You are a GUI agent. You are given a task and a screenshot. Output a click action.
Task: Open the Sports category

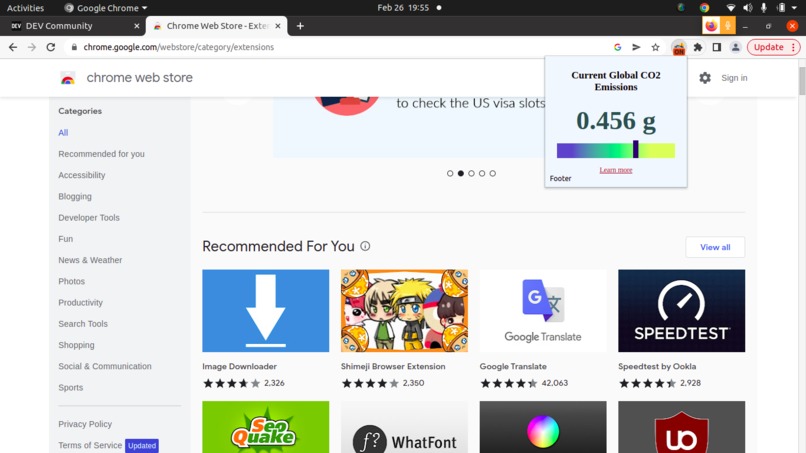tap(71, 388)
